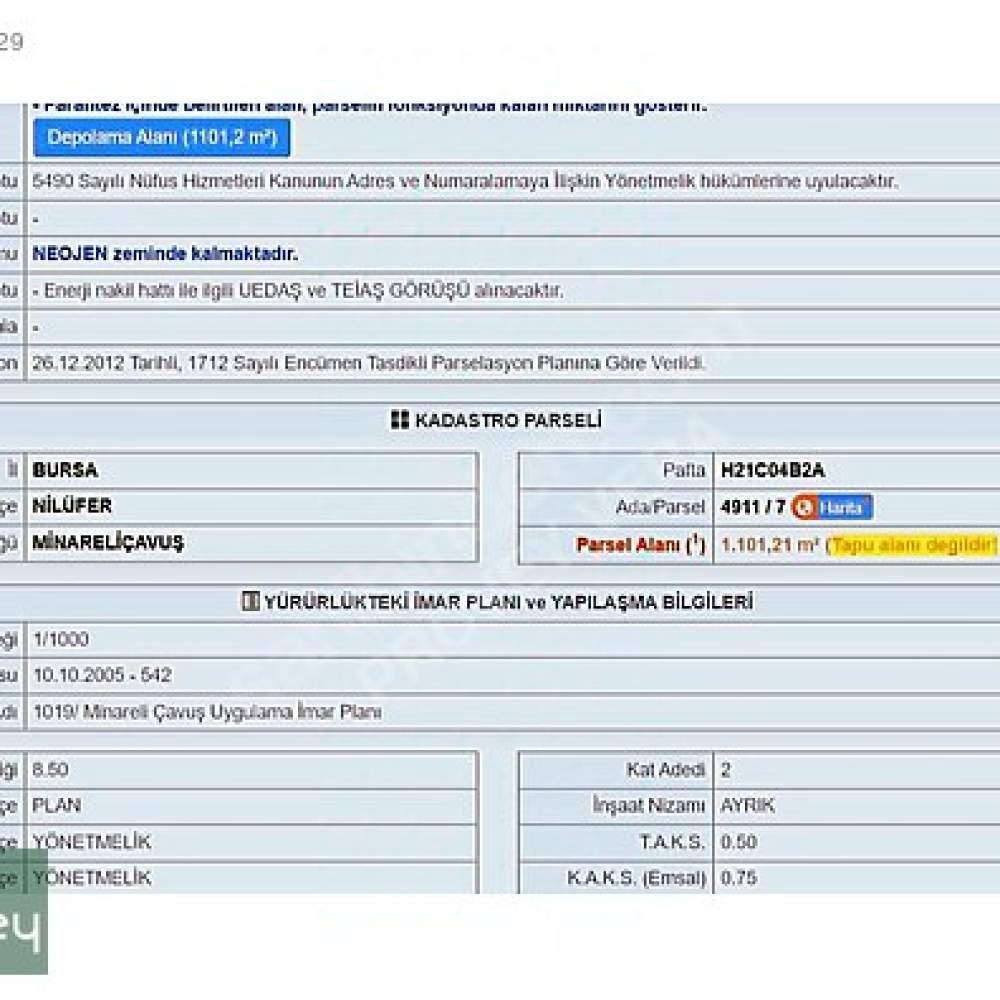Click the grid icon beside KADASTRO PARSELİ
Viewport: 1000px width, 1000px height.
[x=399, y=420]
